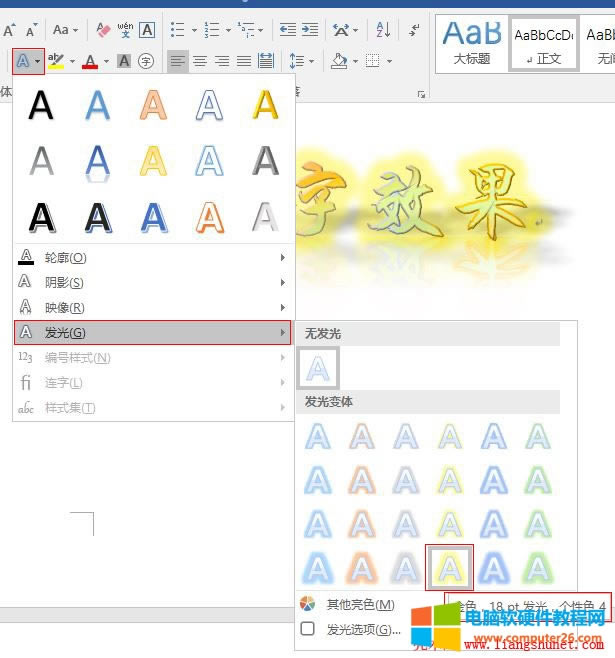Click the Numbering list icon

pyautogui.click(x=212, y=30)
